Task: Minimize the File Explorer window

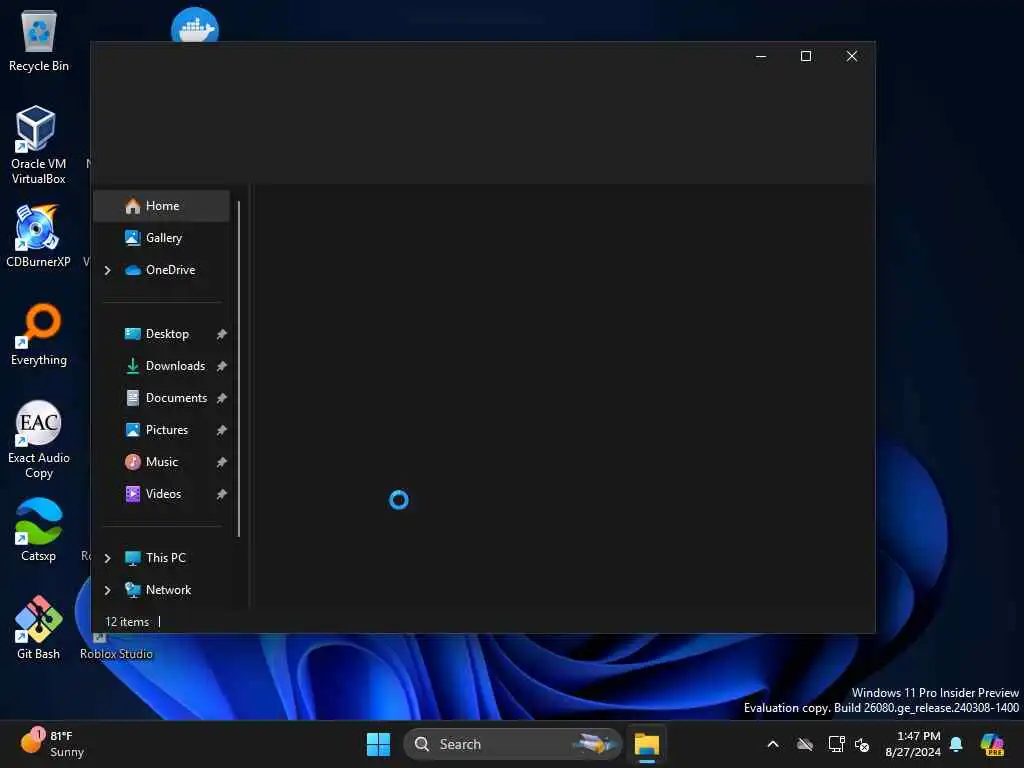Action: point(761,56)
